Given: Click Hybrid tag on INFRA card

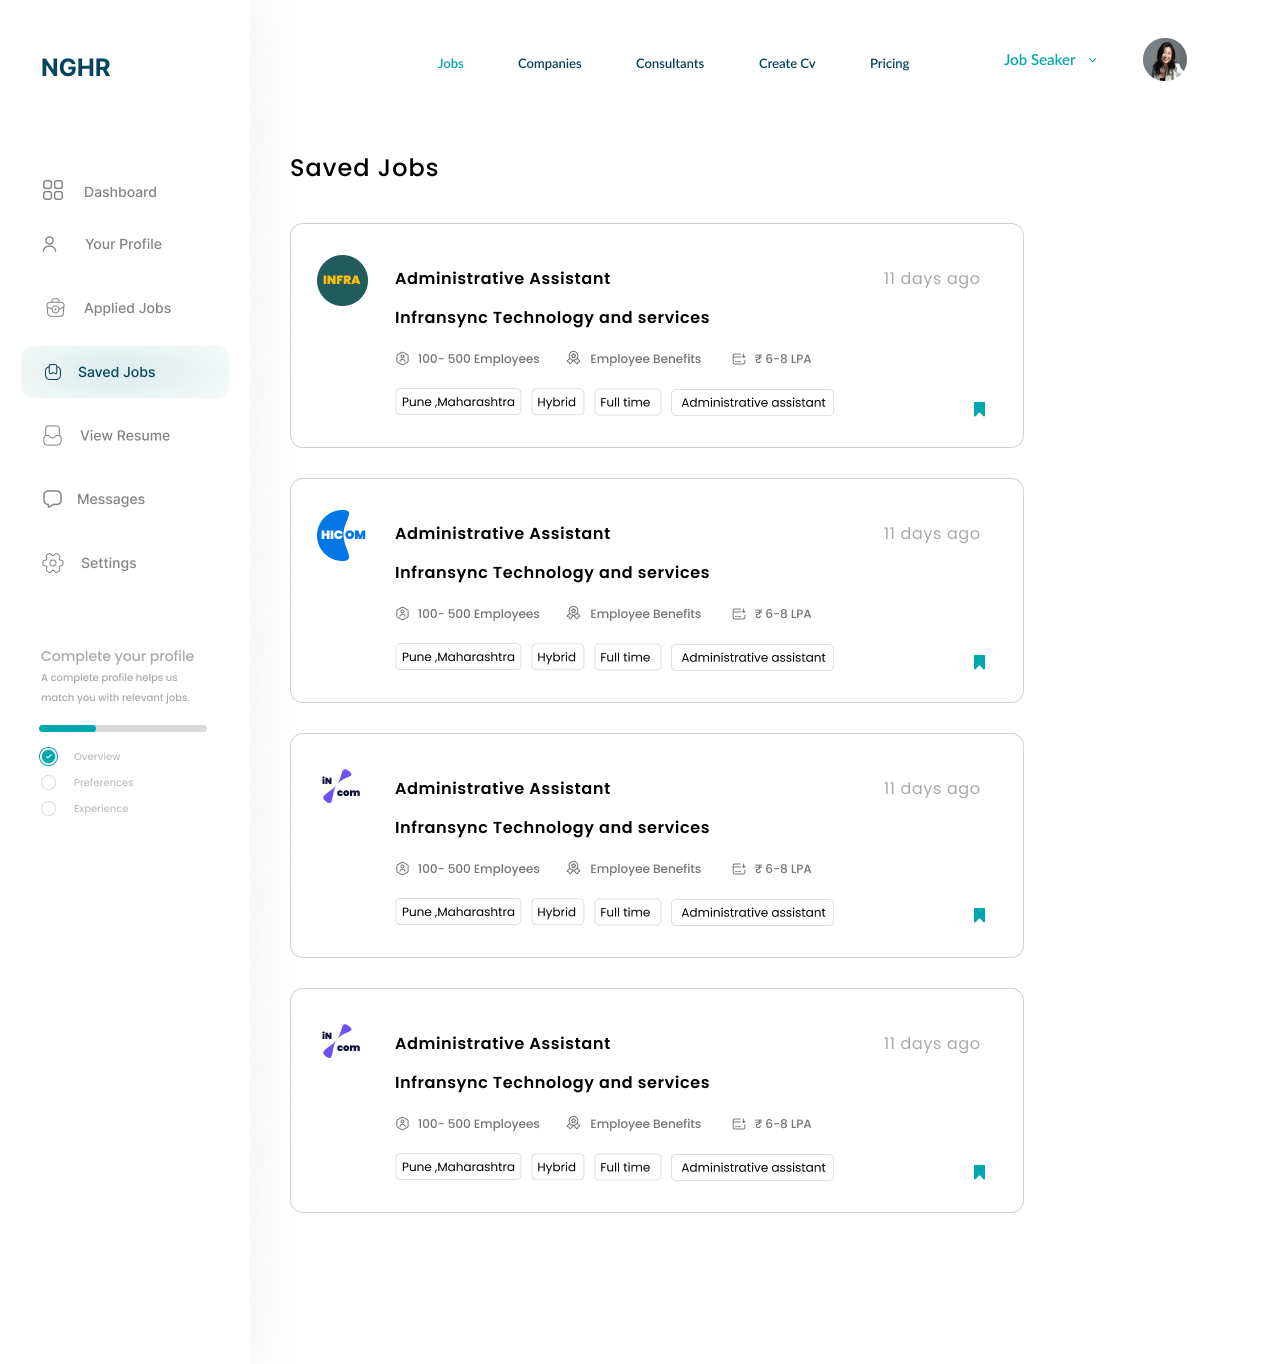Looking at the screenshot, I should pos(557,402).
